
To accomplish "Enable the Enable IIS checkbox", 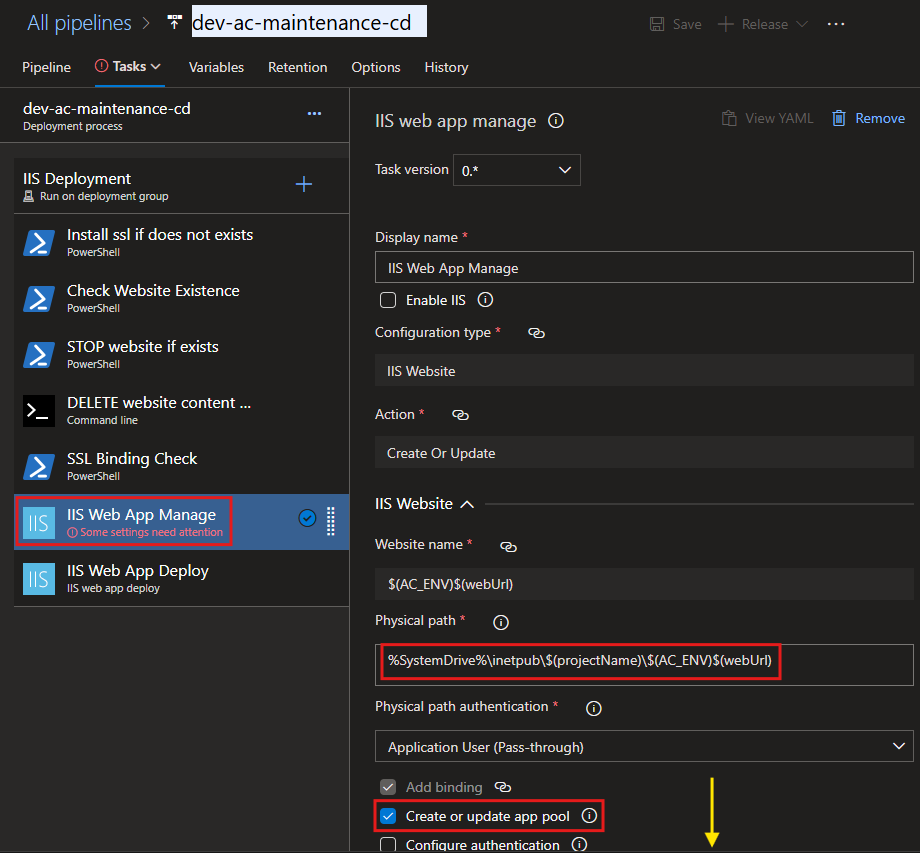I will [x=388, y=300].
